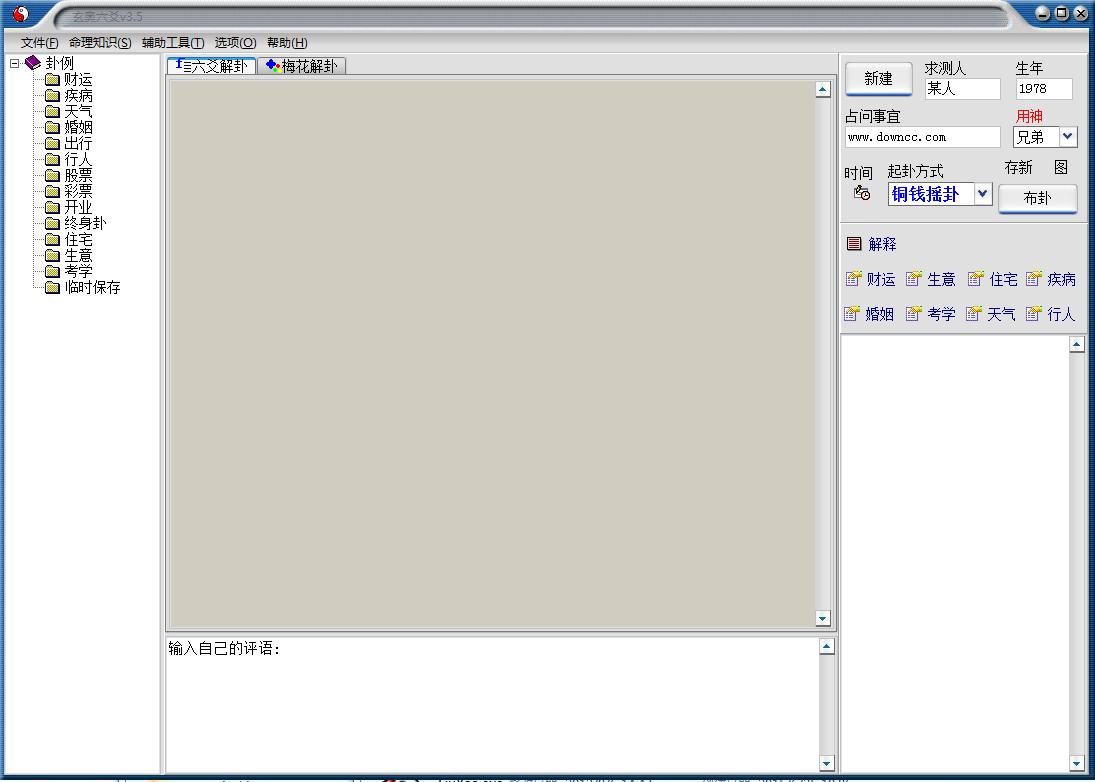This screenshot has height=782, width=1095.
Task: Open the 文件(F) menu
Action: click(40, 43)
